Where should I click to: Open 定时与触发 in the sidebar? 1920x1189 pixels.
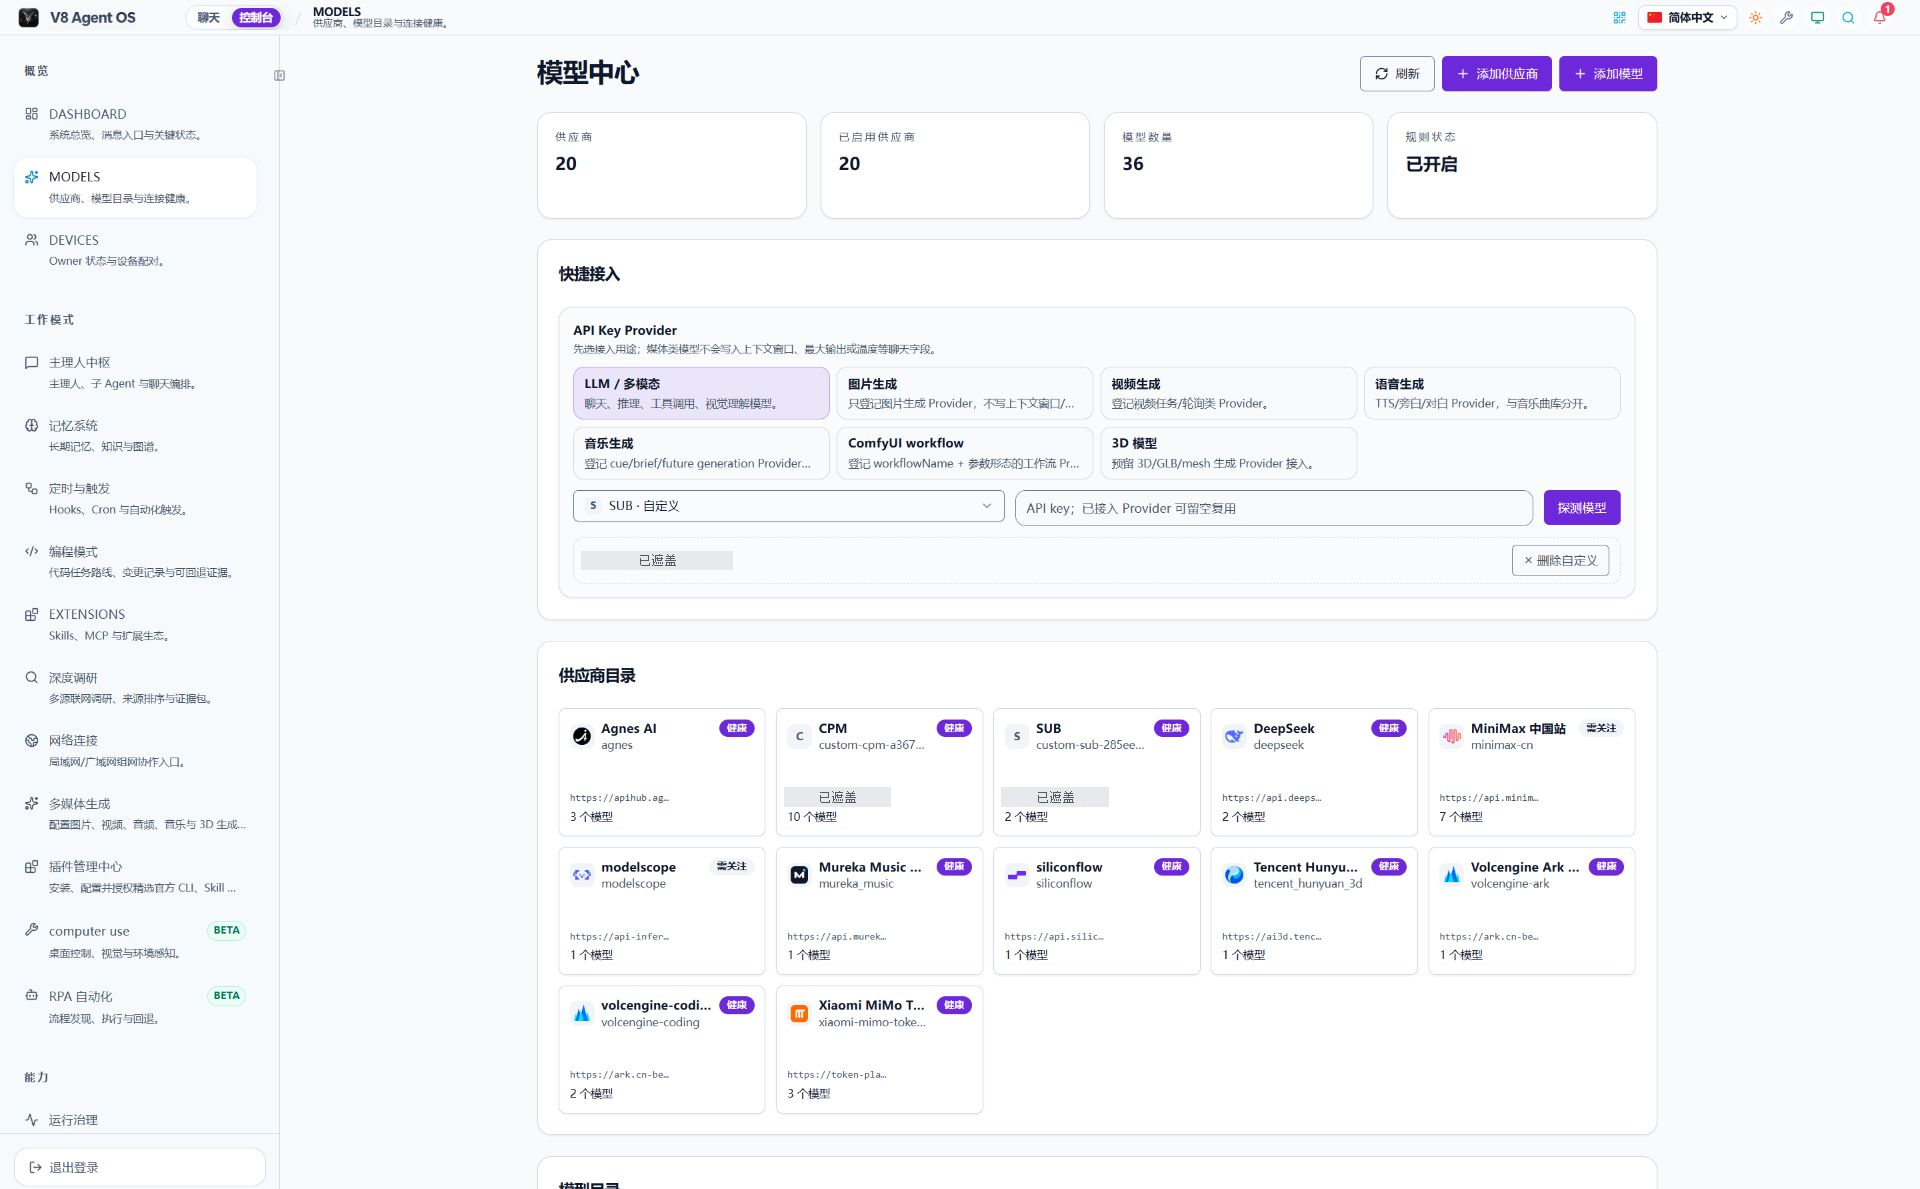(x=135, y=499)
